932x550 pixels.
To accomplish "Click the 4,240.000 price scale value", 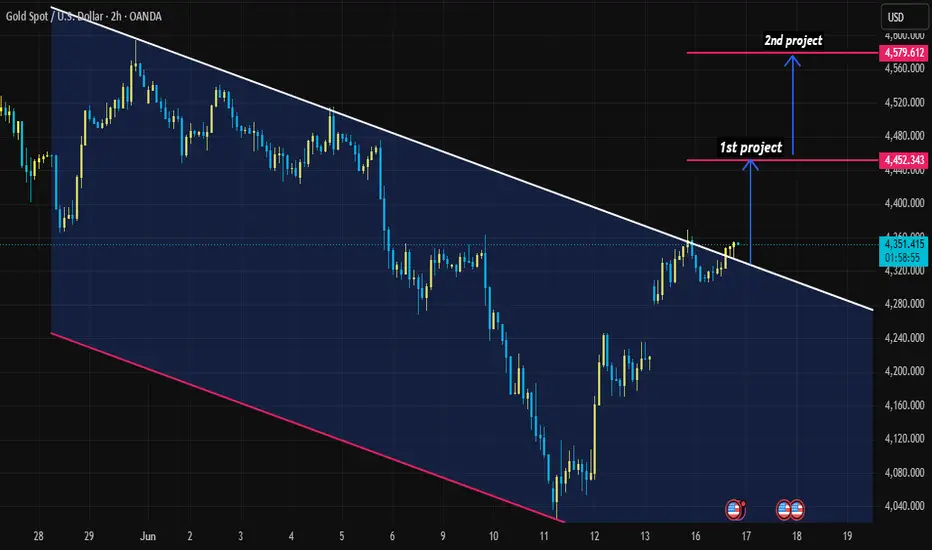I will (x=904, y=338).
